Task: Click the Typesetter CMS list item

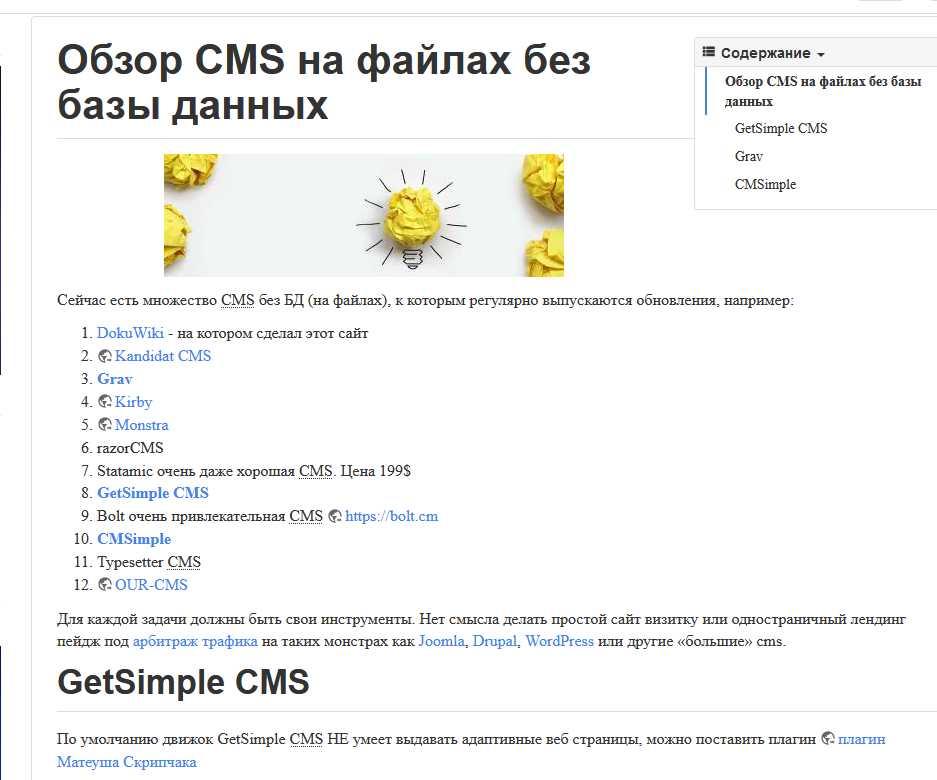Action: (x=149, y=562)
